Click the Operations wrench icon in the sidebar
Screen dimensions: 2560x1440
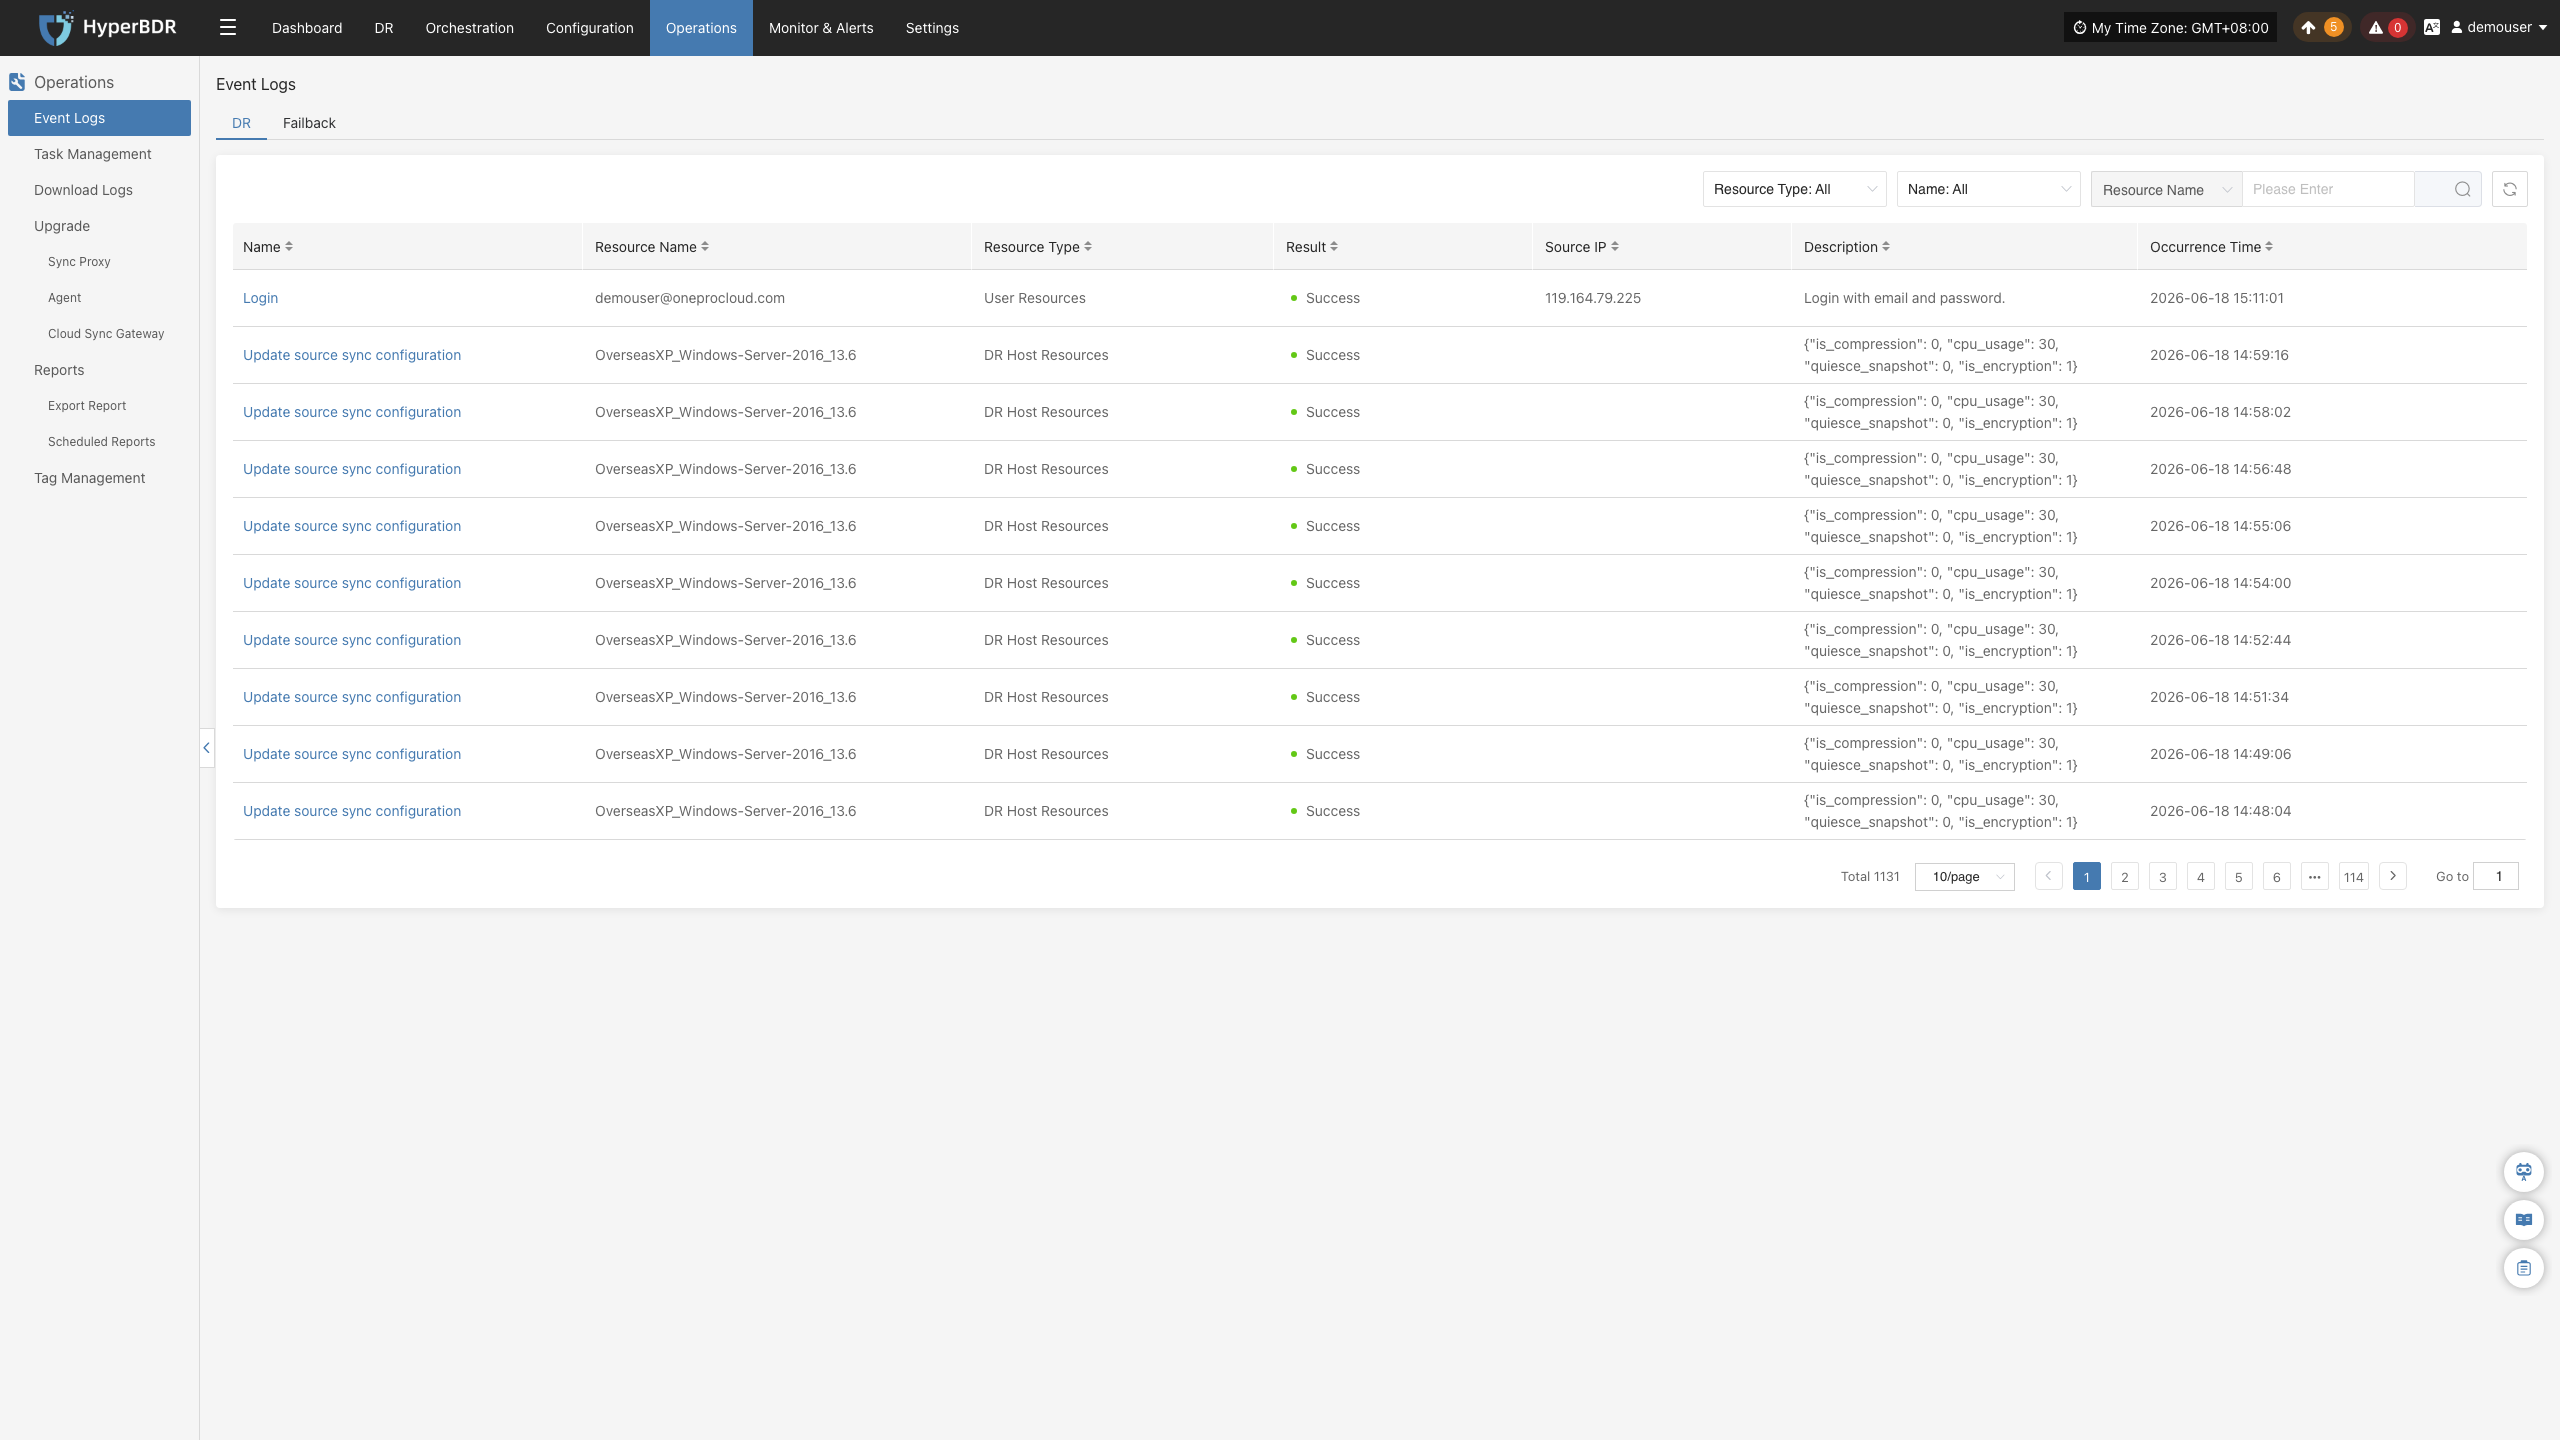point(17,82)
